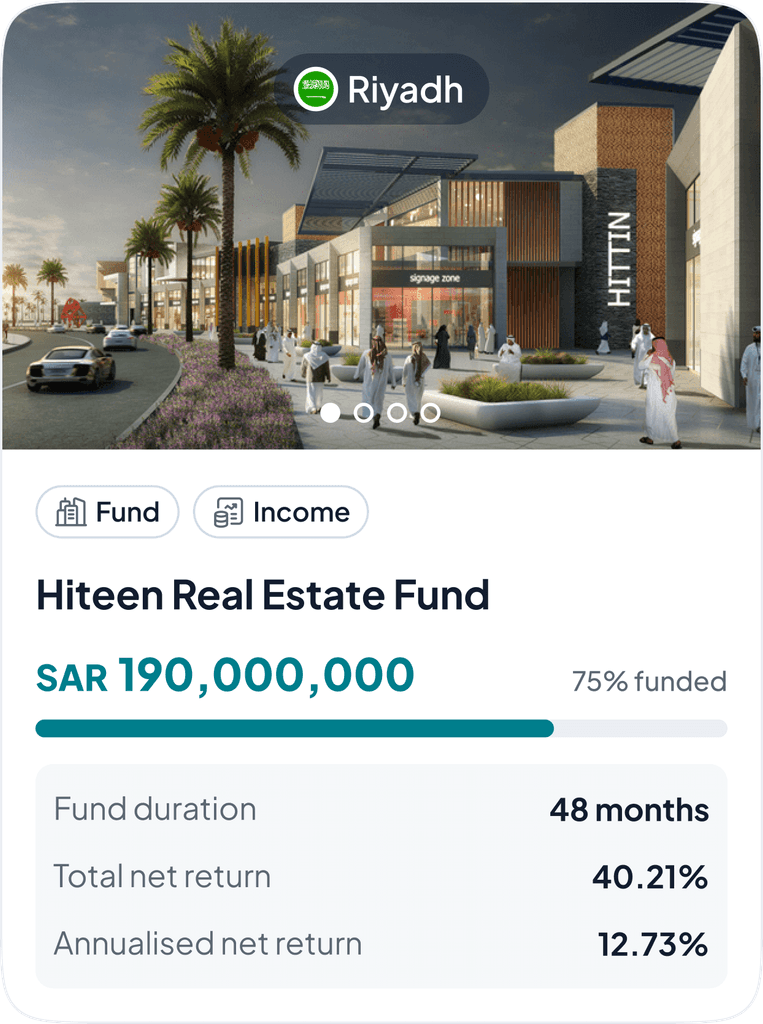This screenshot has width=763, height=1024.
Task: Expand the Total net return row
Action: click(x=381, y=876)
